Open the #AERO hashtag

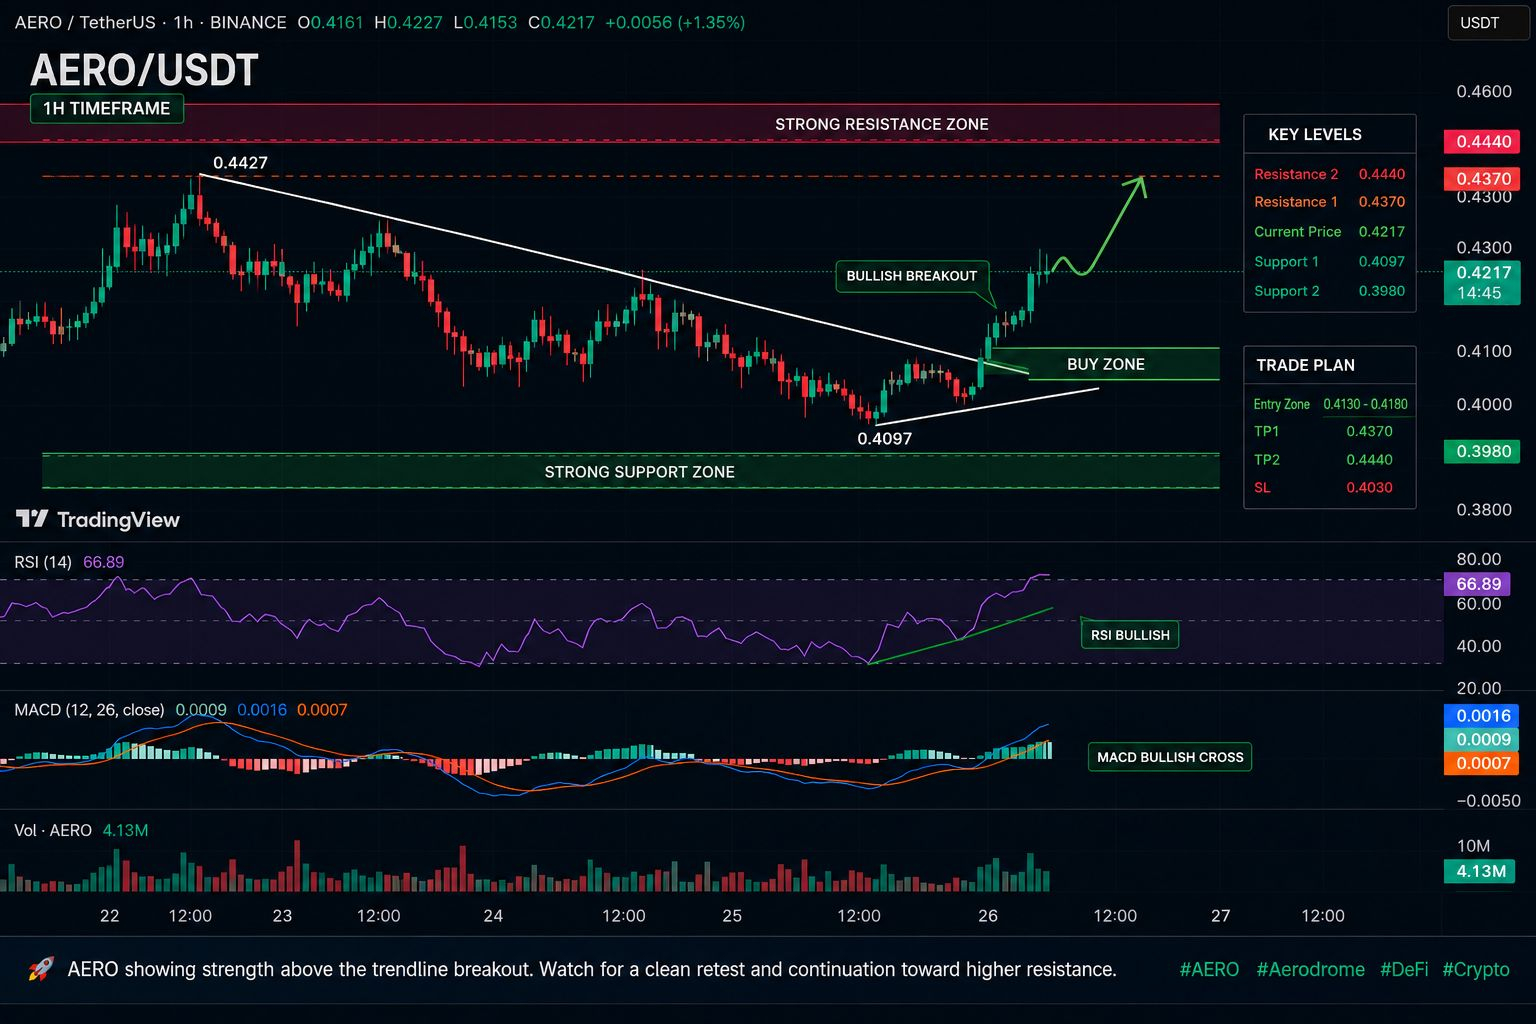click(1209, 969)
